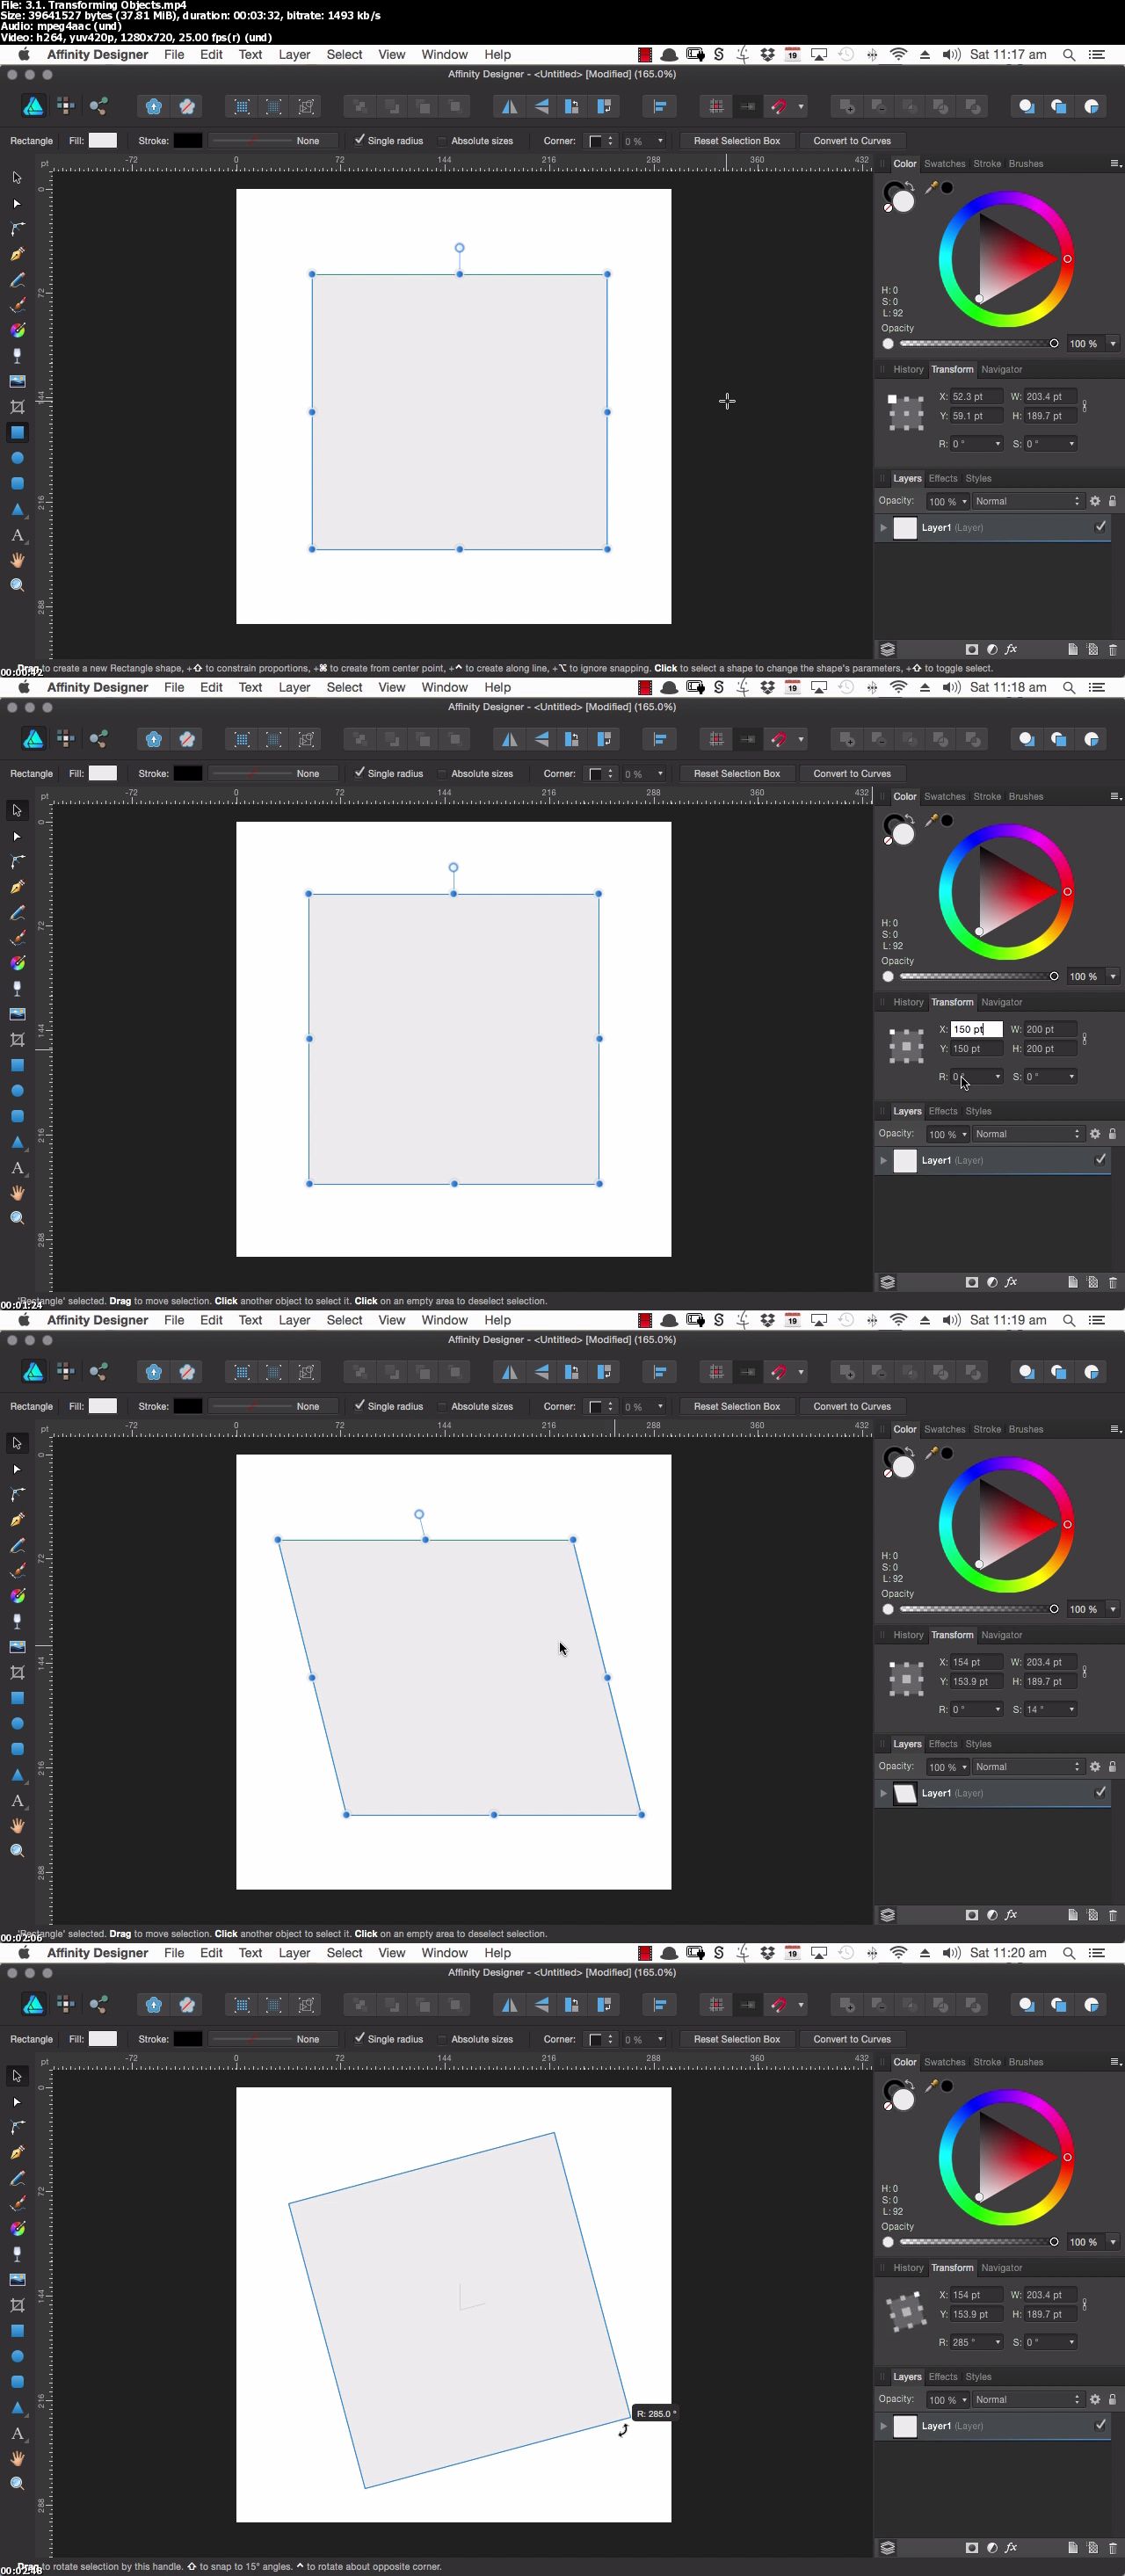The width and height of the screenshot is (1125, 2576).
Task: Switch to History tab in the 11:18 am frame
Action: pos(908,1002)
